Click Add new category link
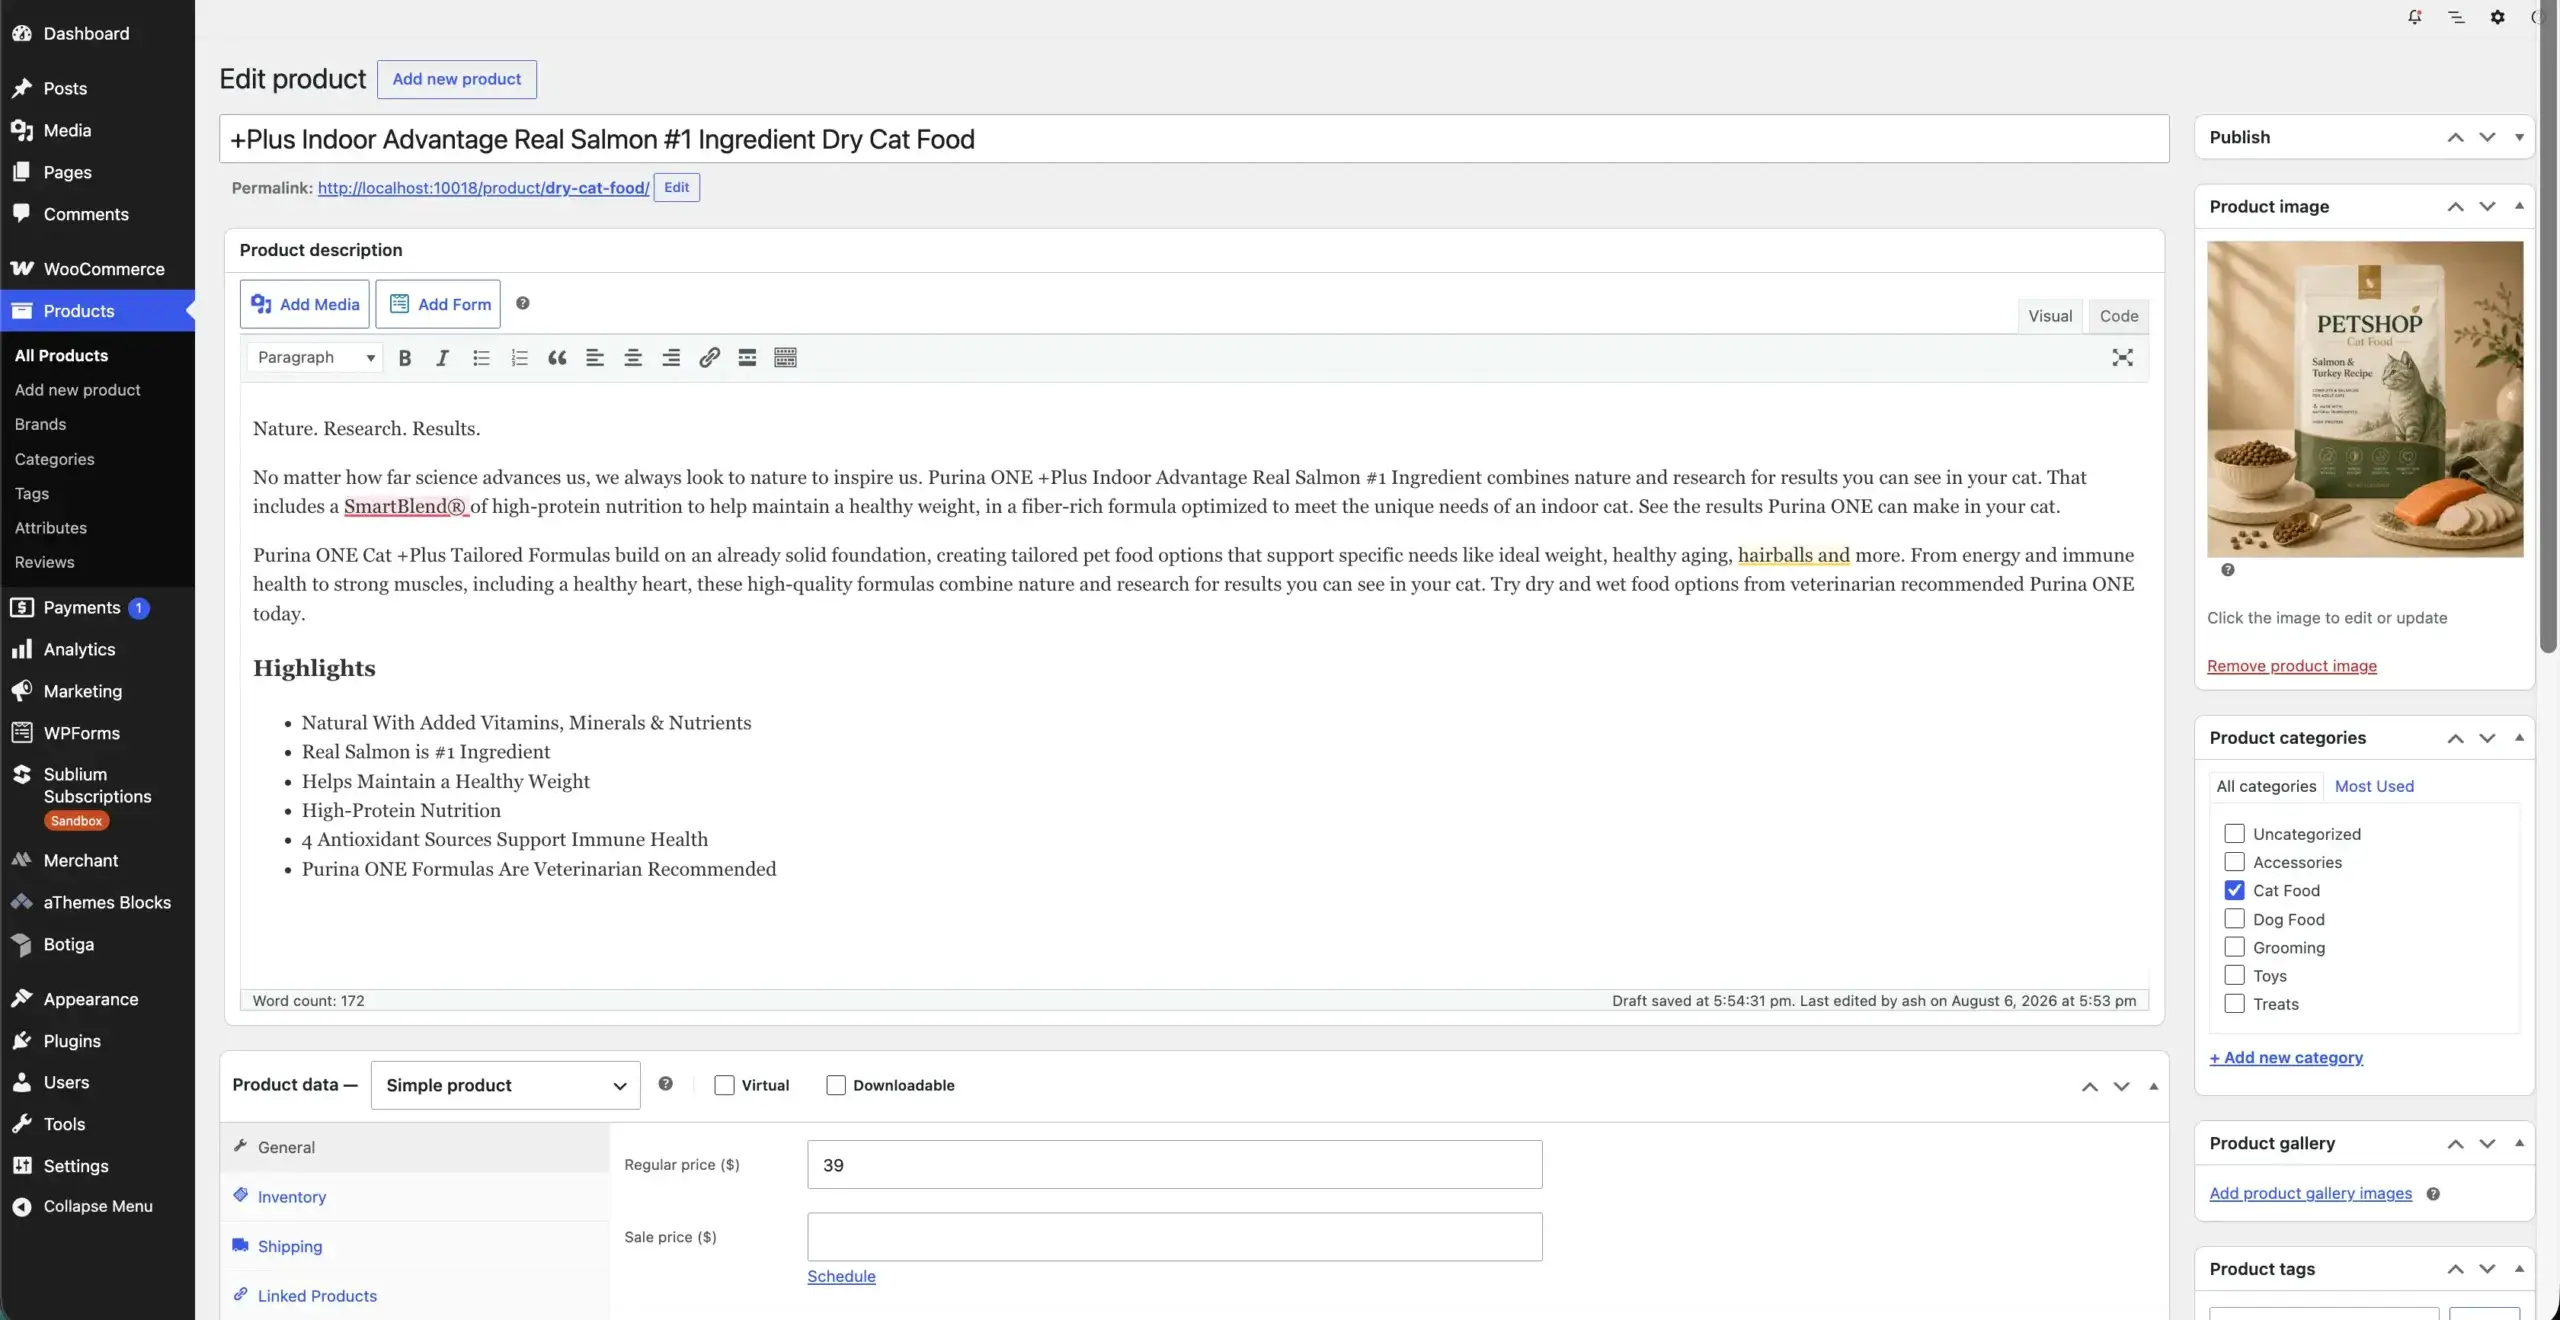Viewport: 2560px width, 1320px height. click(x=2286, y=1057)
